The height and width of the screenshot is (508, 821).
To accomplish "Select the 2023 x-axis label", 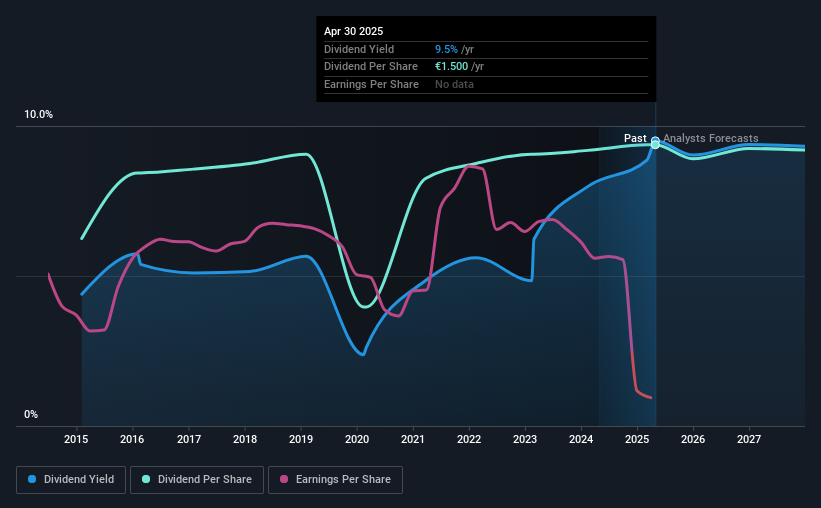I will pos(525,439).
